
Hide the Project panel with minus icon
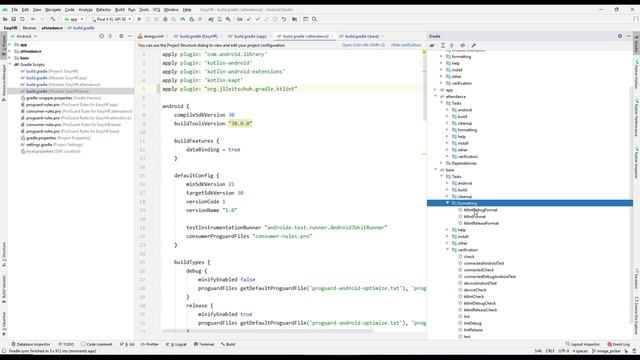click(x=130, y=36)
